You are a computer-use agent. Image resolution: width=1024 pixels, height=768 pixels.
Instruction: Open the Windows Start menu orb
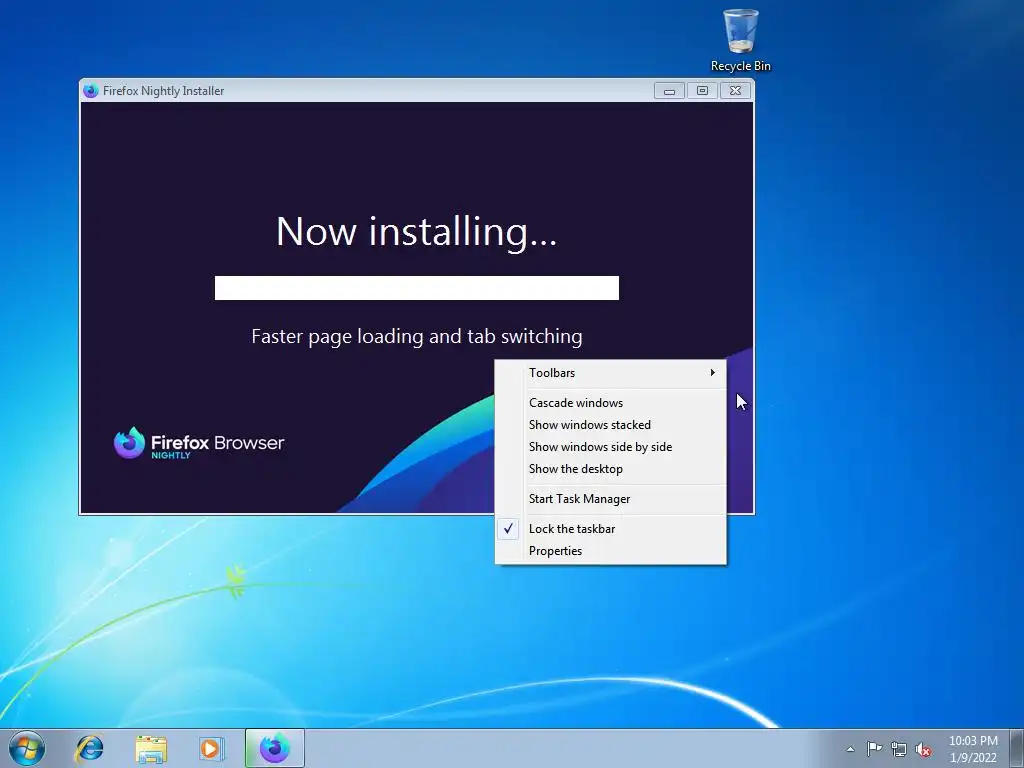(x=27, y=748)
